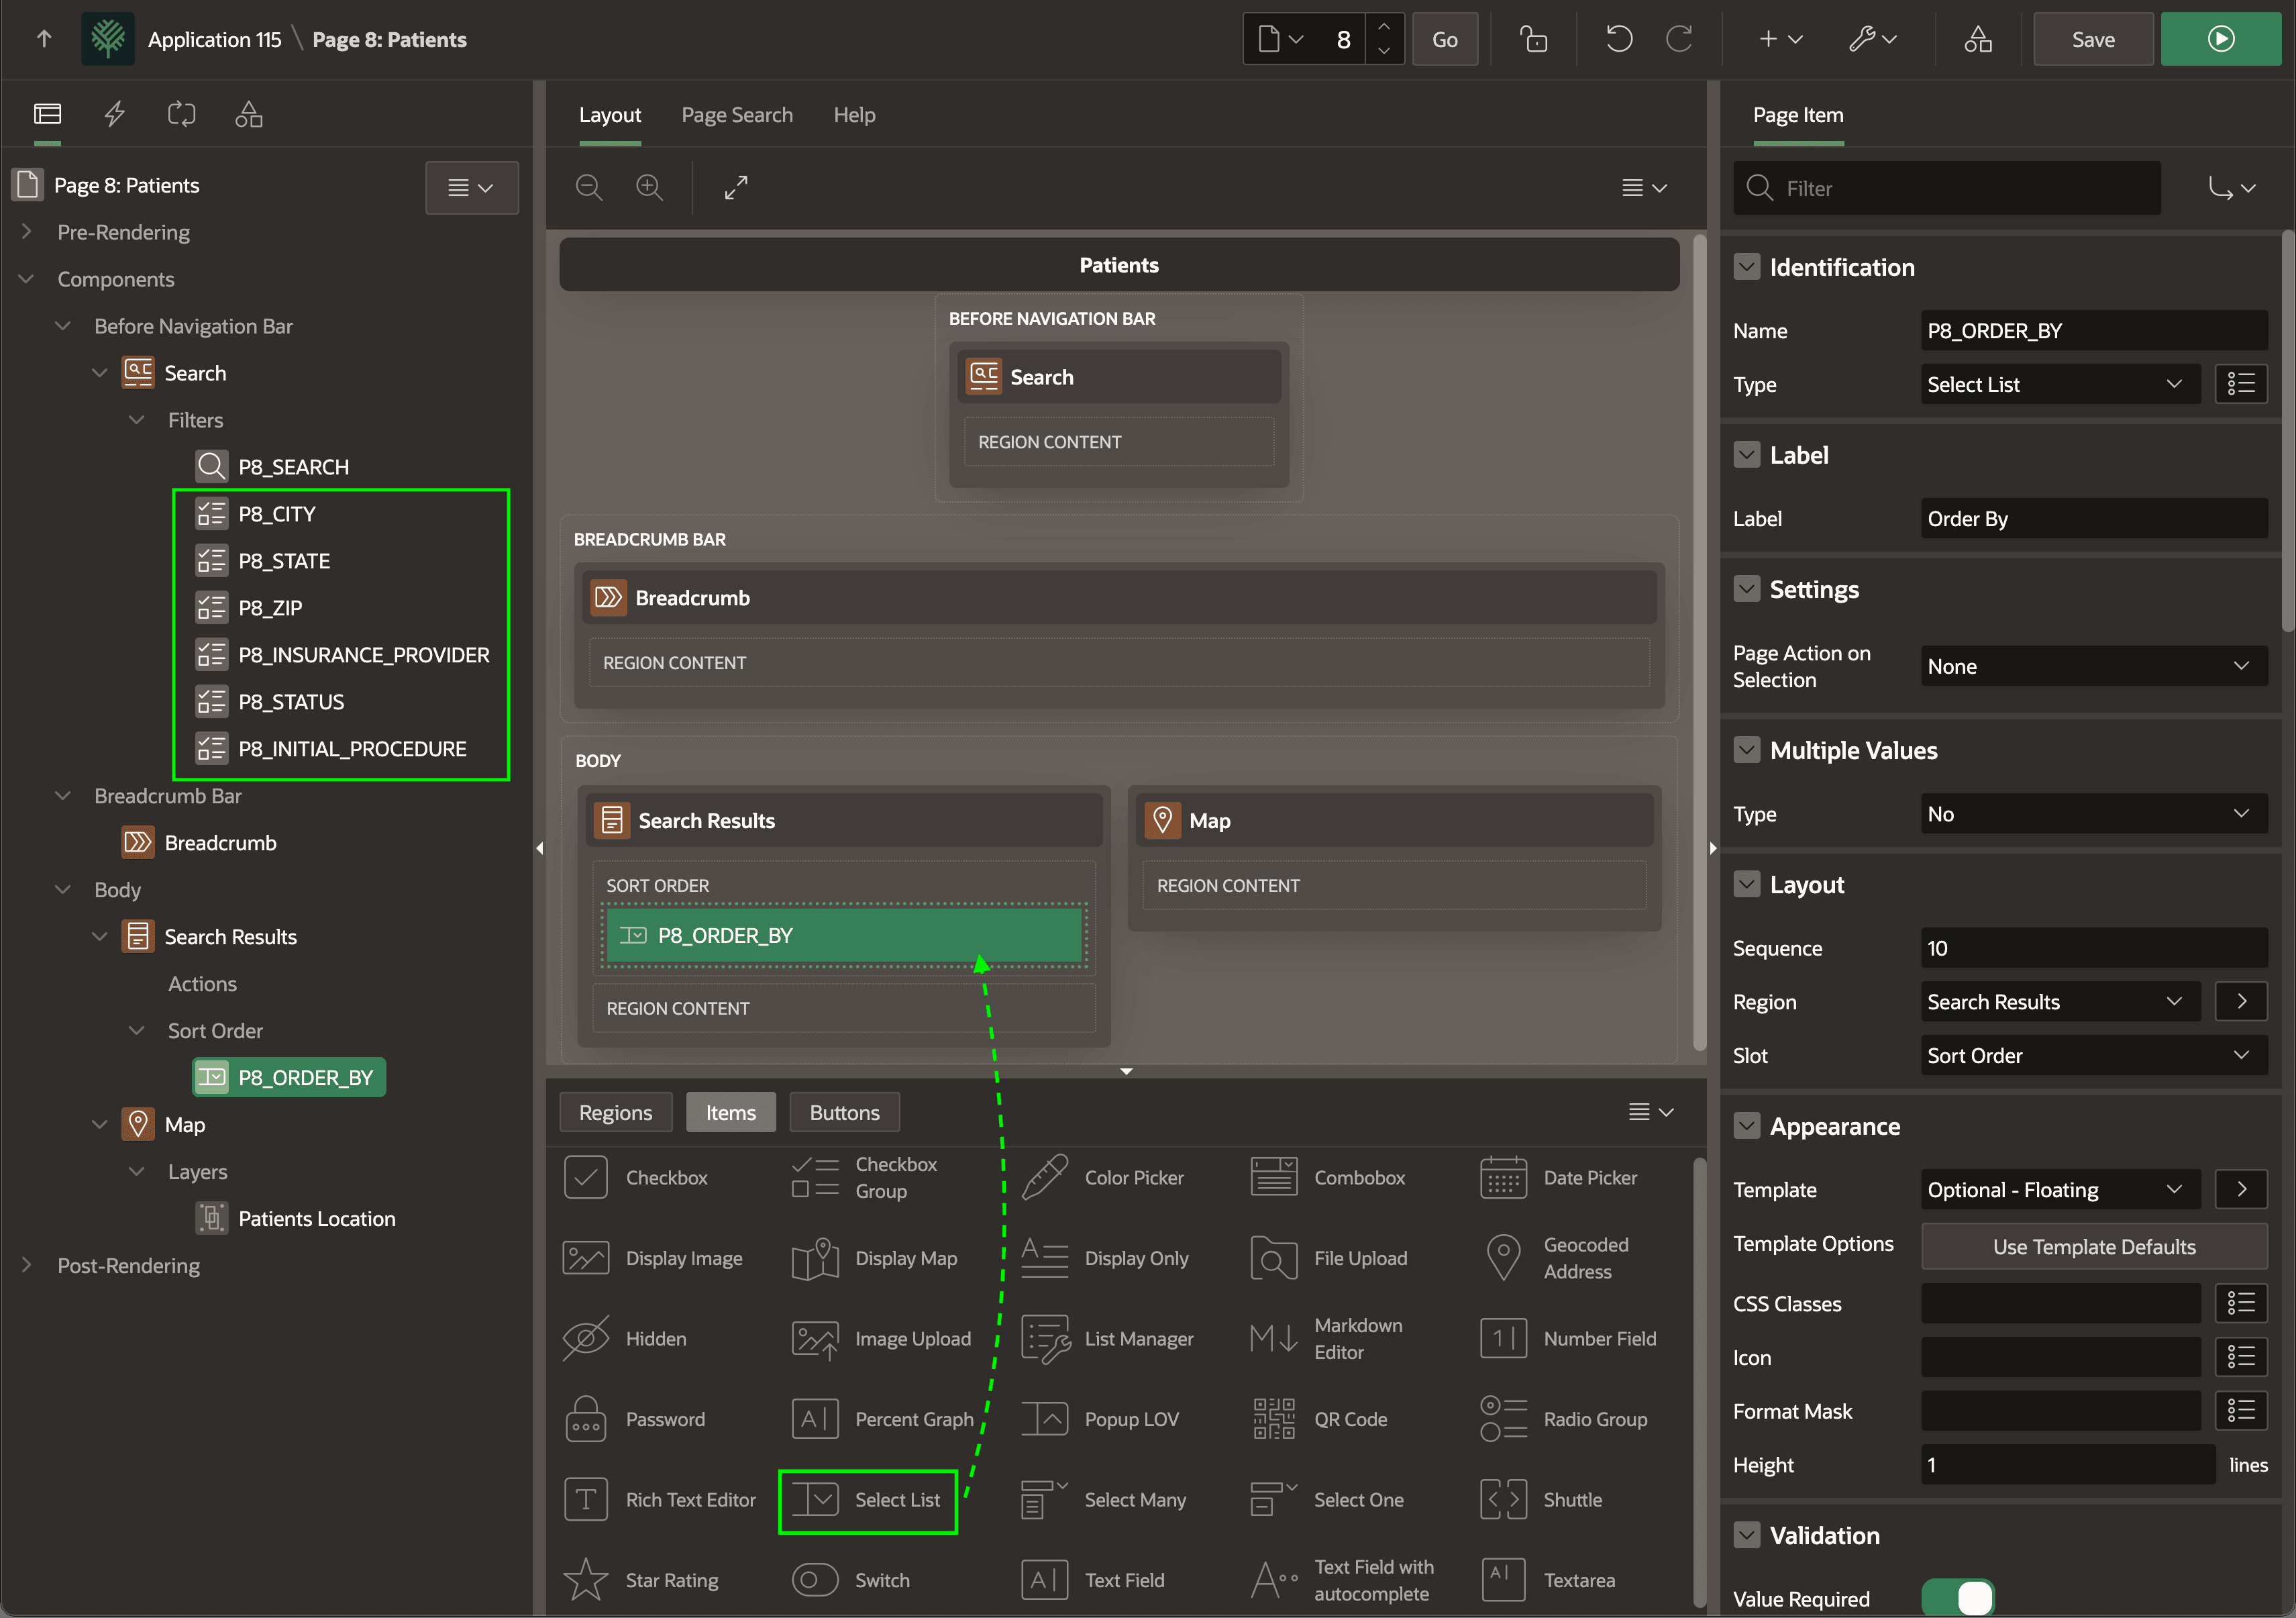Open Application 115 breadcrumb link
2296x1618 pixels.
coord(214,39)
